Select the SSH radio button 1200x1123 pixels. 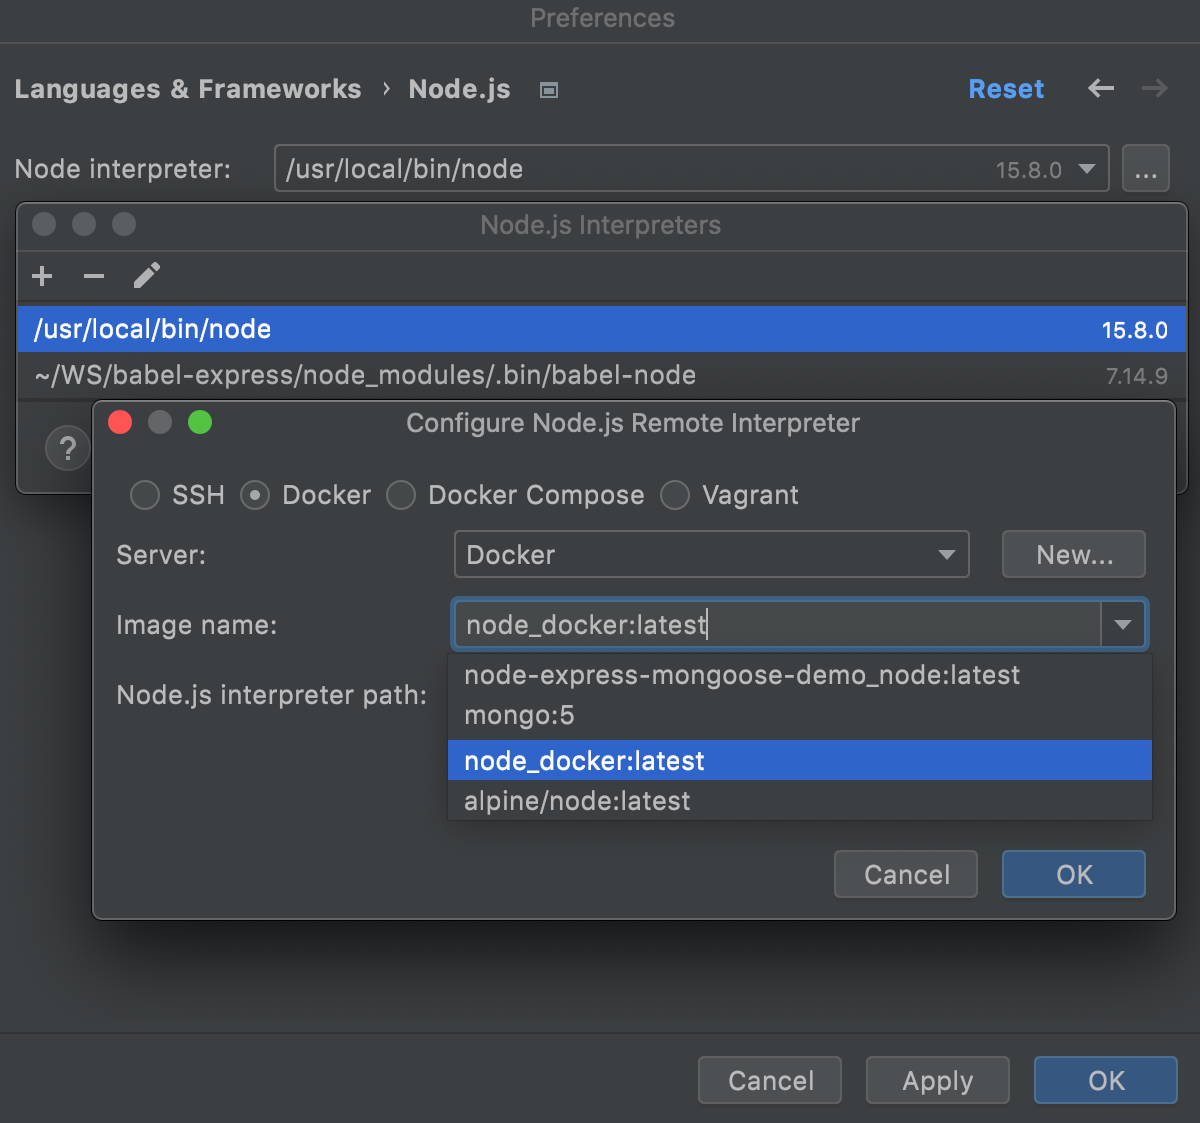click(145, 495)
